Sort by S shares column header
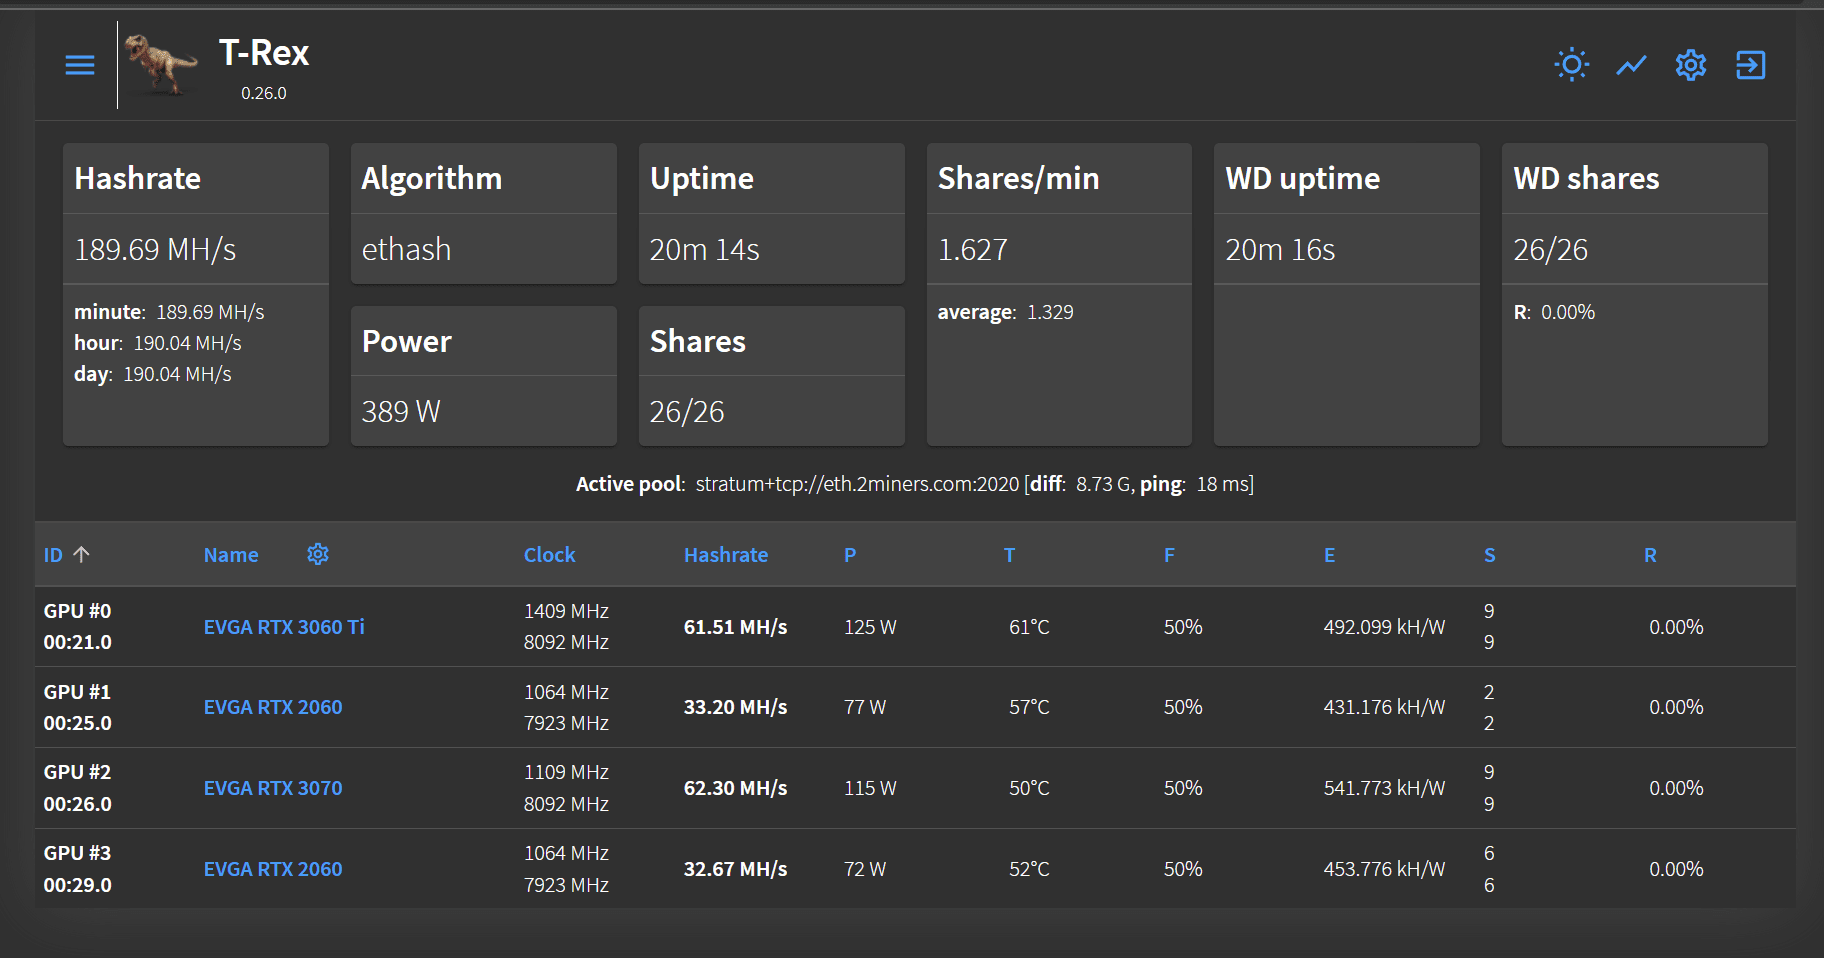 coord(1490,555)
